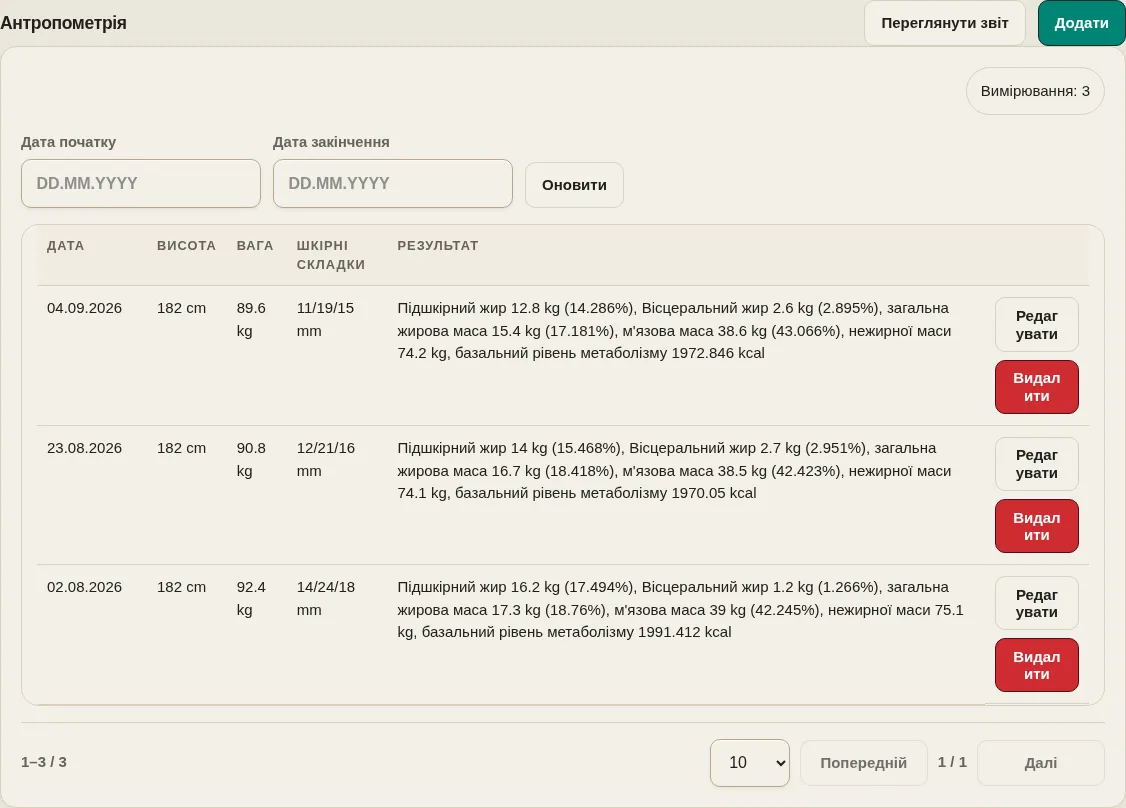Screen dimensions: 1126x808
Task: Click the РЕЗУЛЬТАТ column header
Action: click(437, 246)
